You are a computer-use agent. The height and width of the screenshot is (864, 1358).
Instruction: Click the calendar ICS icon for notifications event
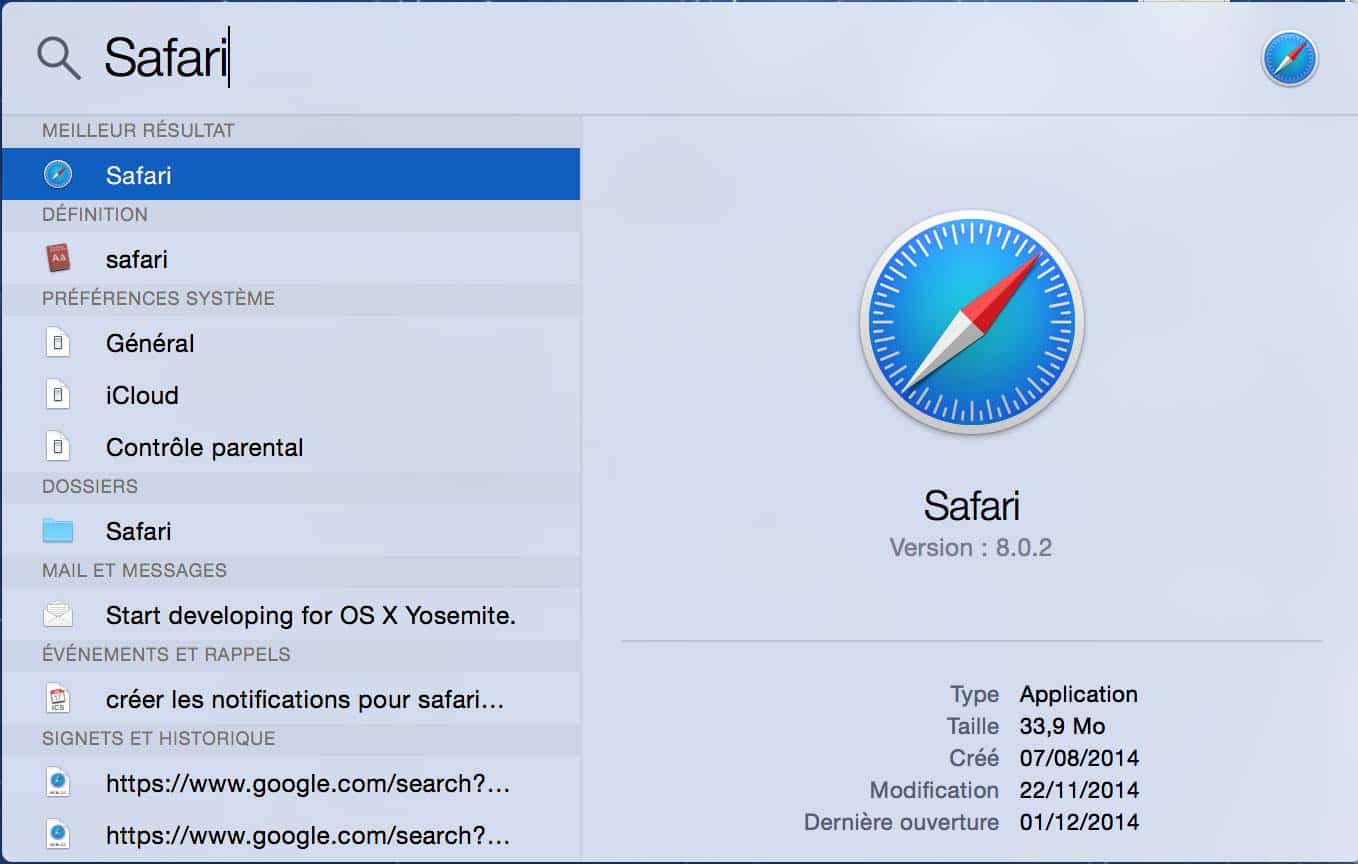58,699
